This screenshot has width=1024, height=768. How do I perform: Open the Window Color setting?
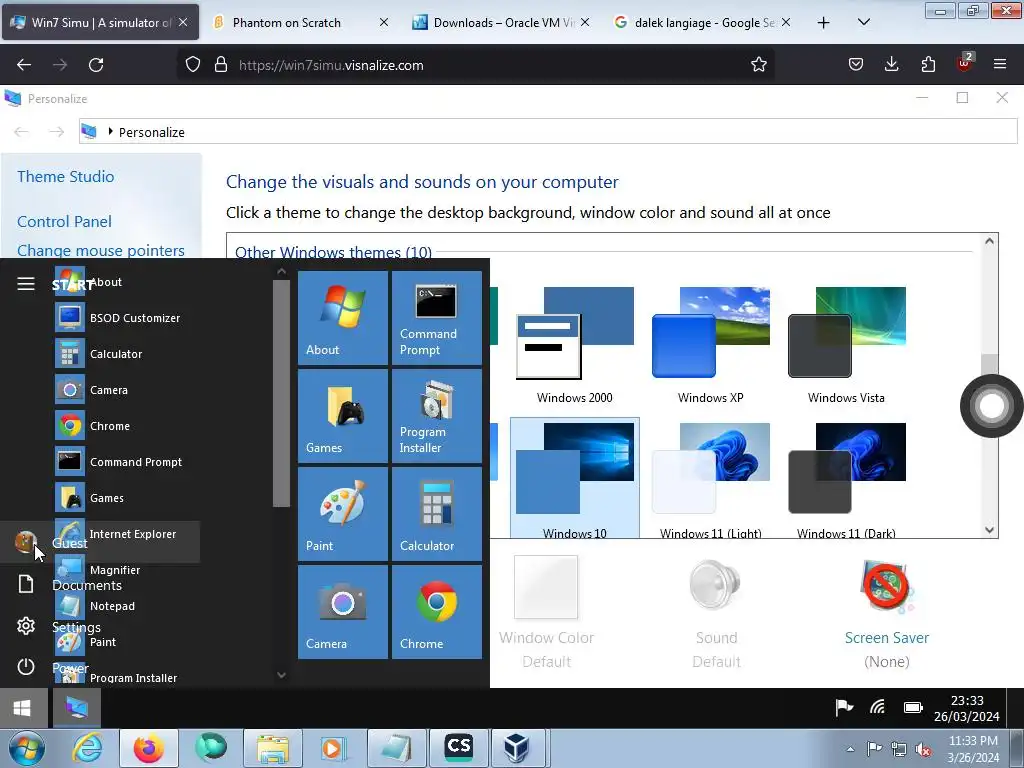(546, 613)
